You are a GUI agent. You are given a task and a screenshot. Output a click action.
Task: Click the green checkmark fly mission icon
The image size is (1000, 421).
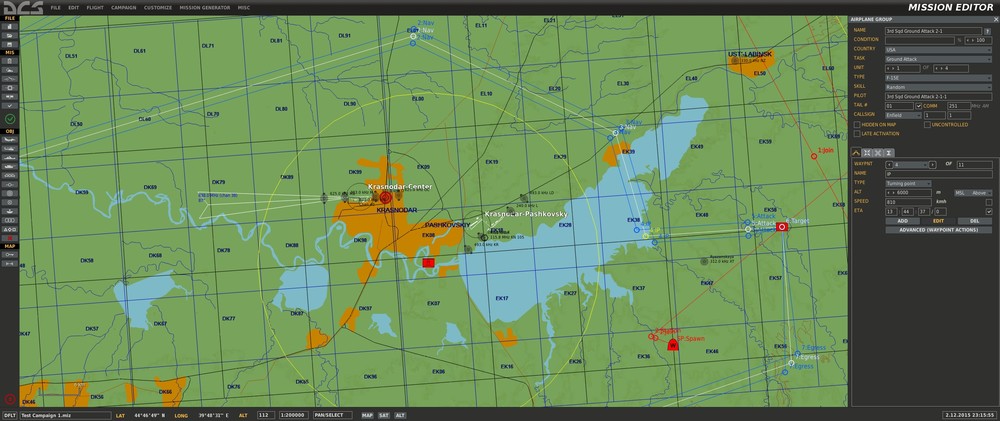pyautogui.click(x=10, y=119)
